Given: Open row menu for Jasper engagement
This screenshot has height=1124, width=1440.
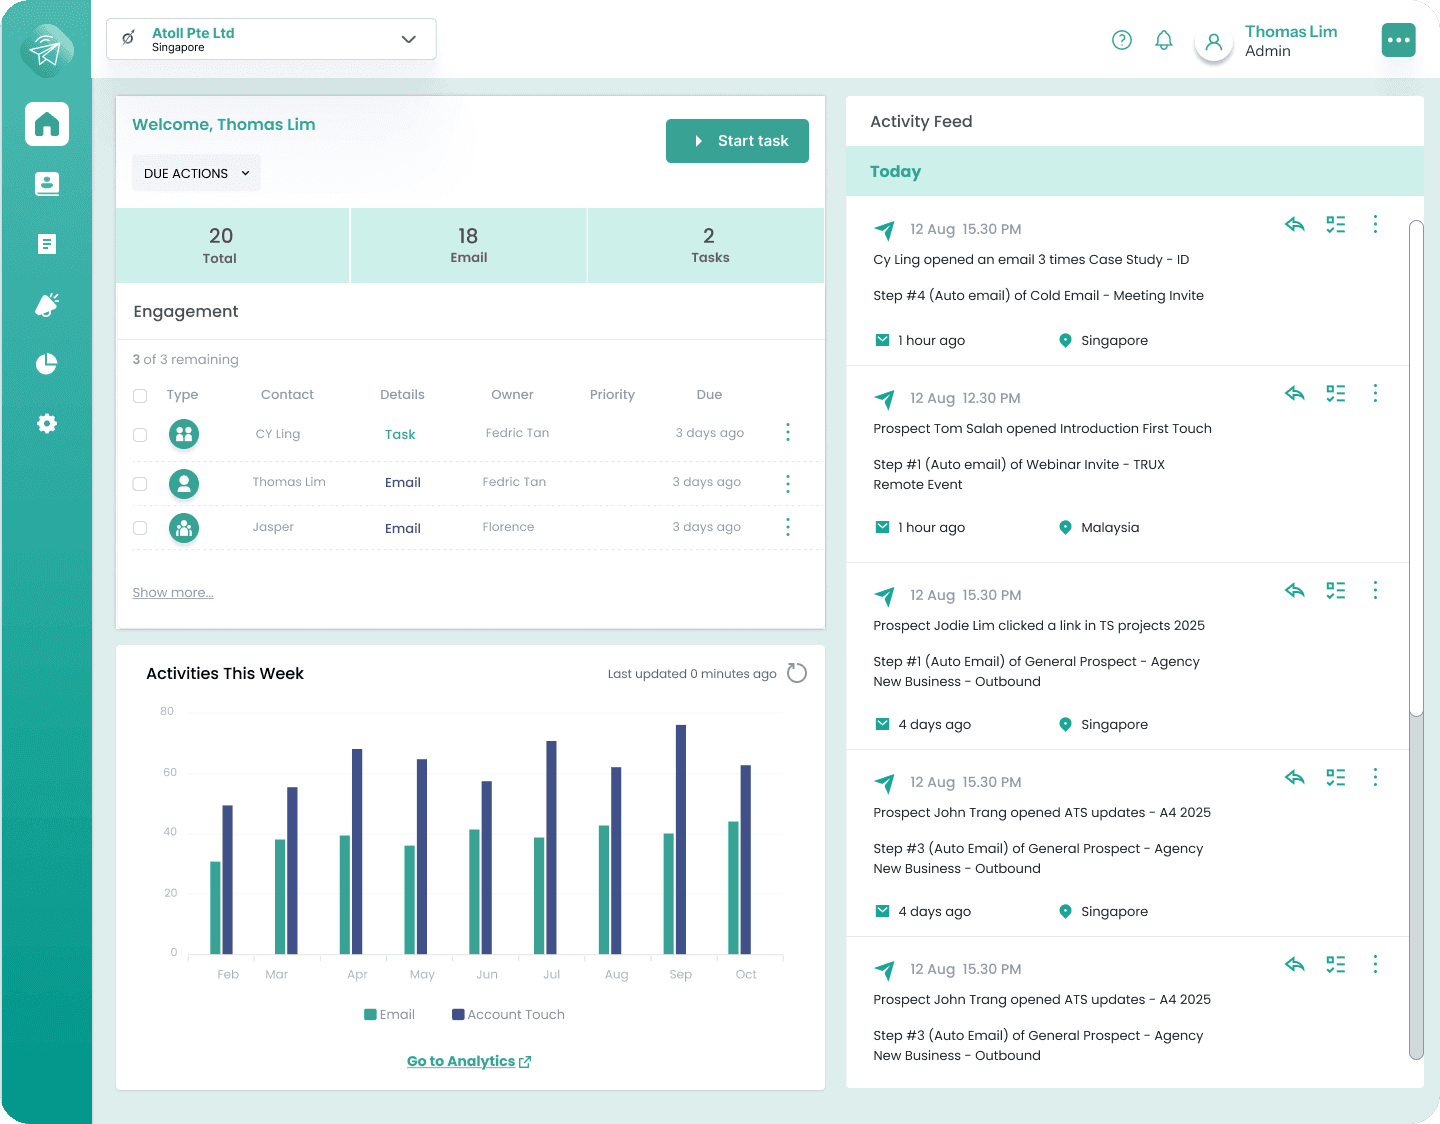Looking at the screenshot, I should [x=788, y=527].
